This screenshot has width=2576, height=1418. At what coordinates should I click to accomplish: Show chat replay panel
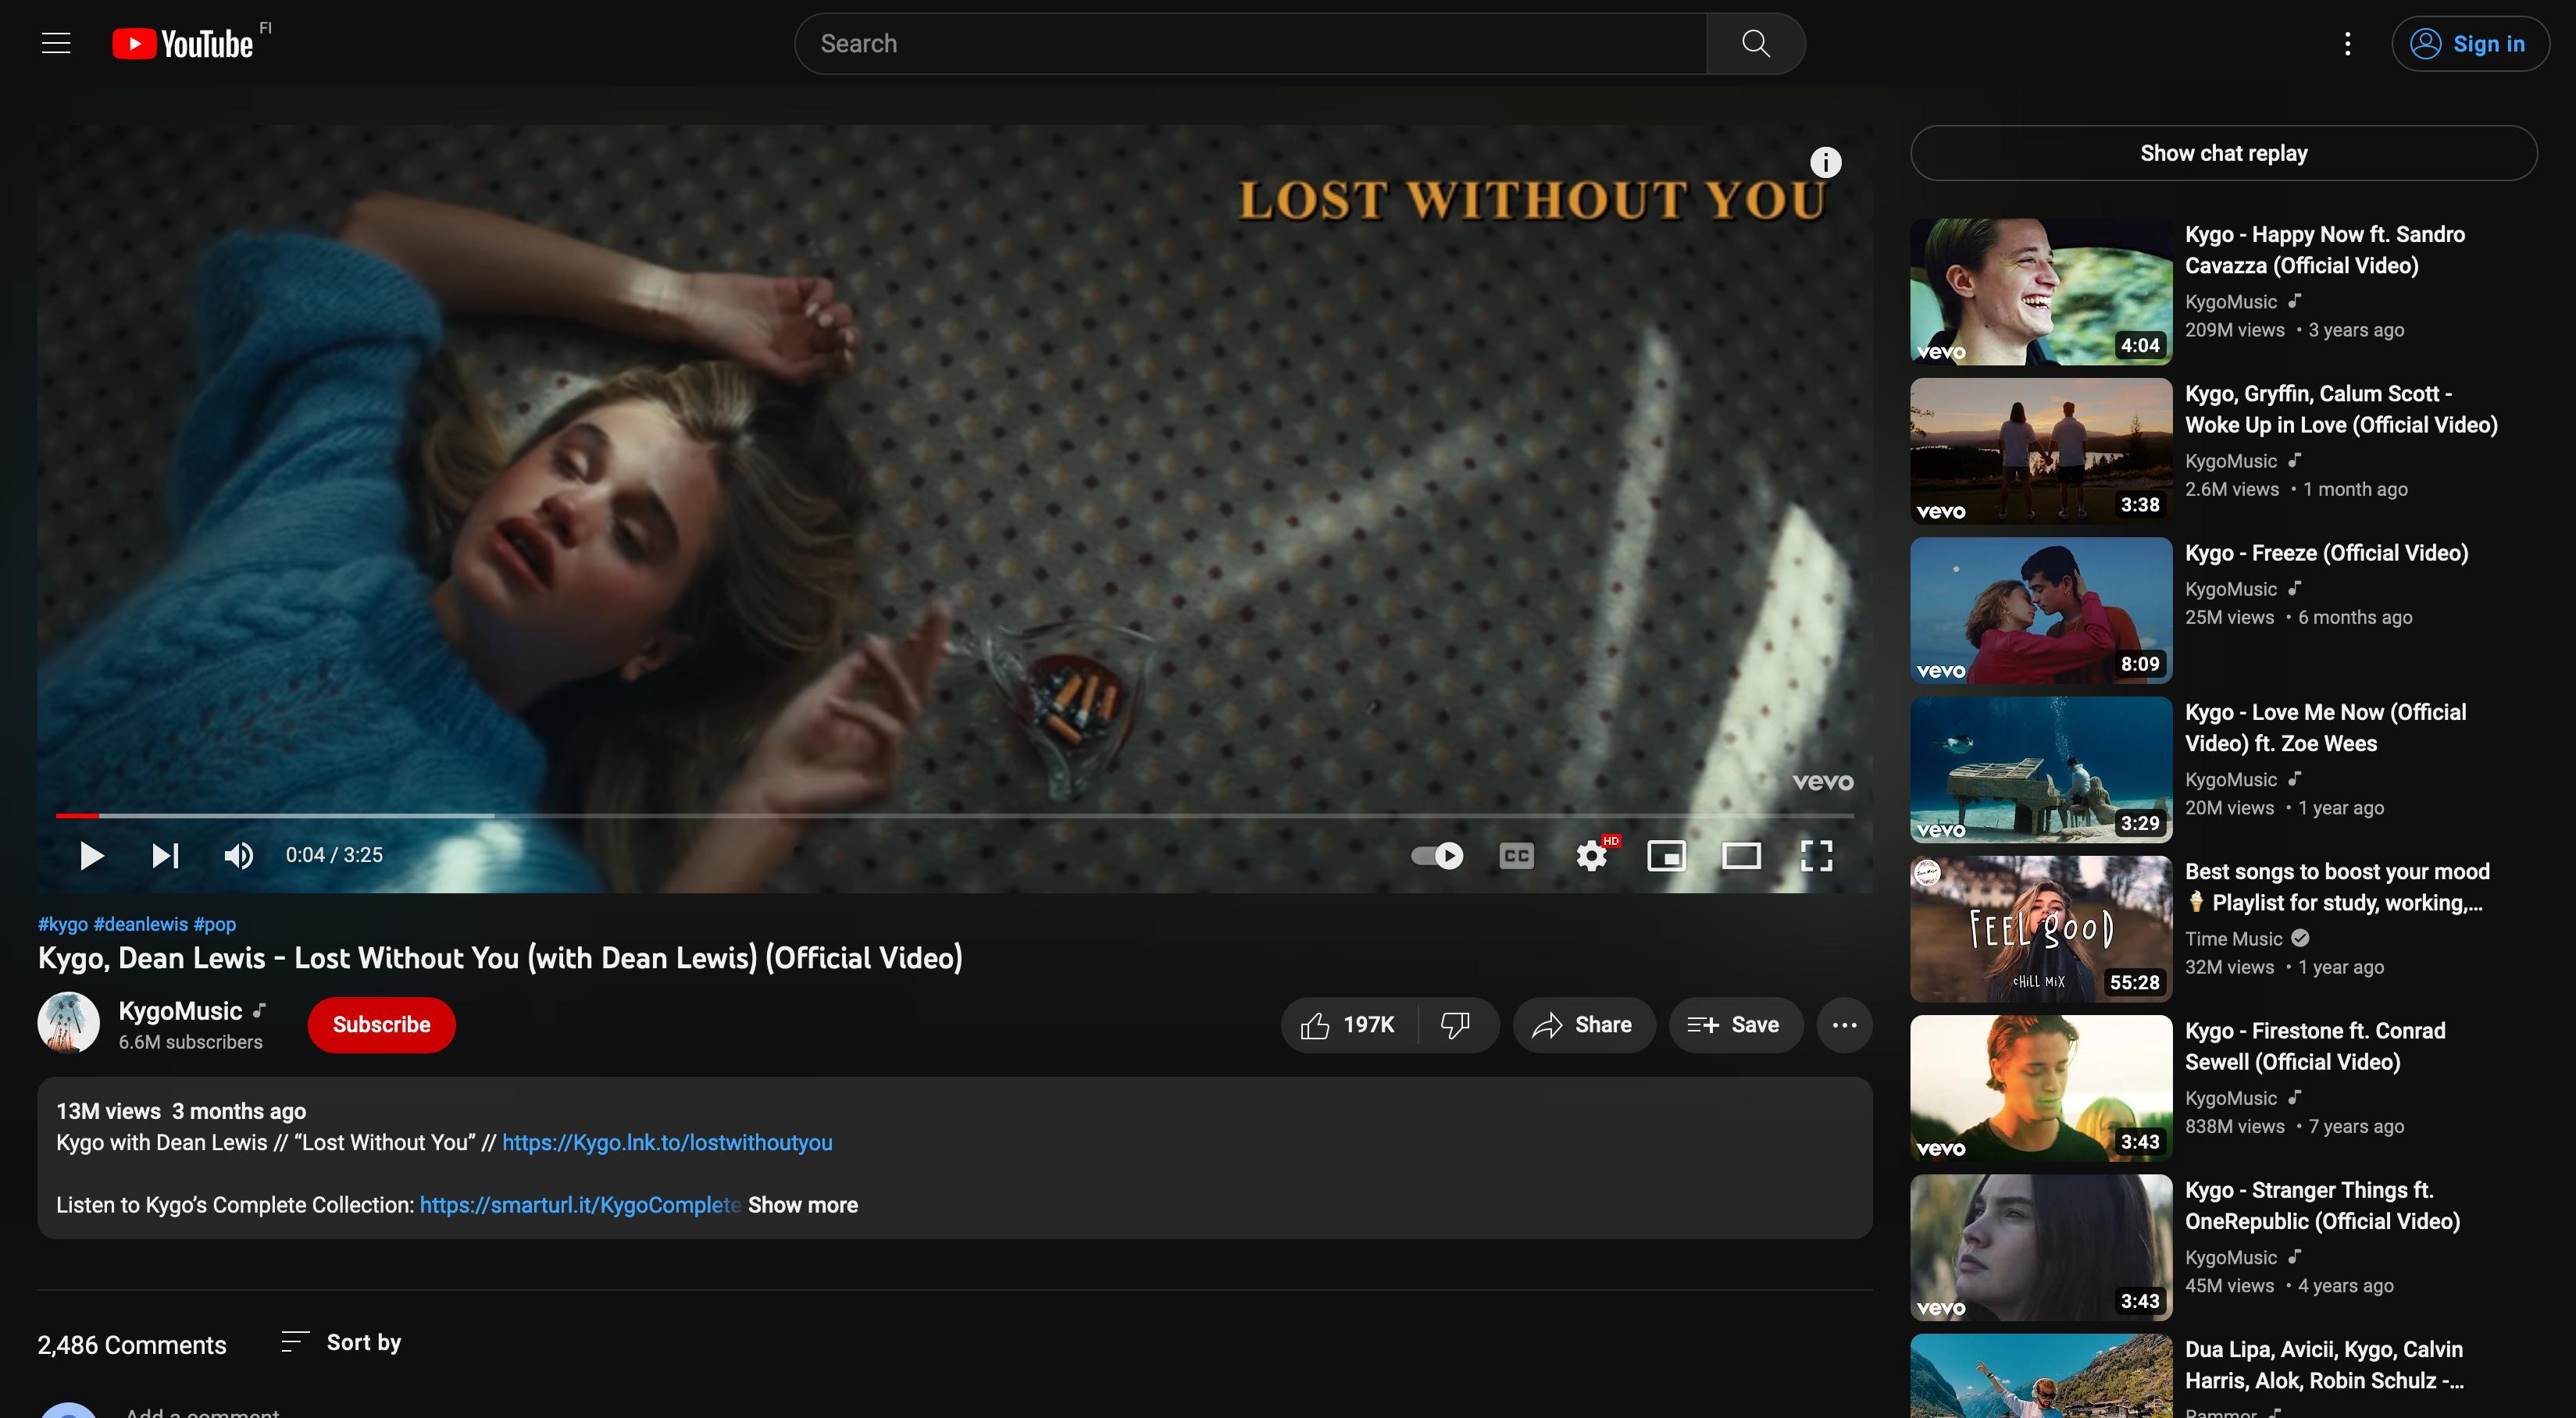point(2223,152)
